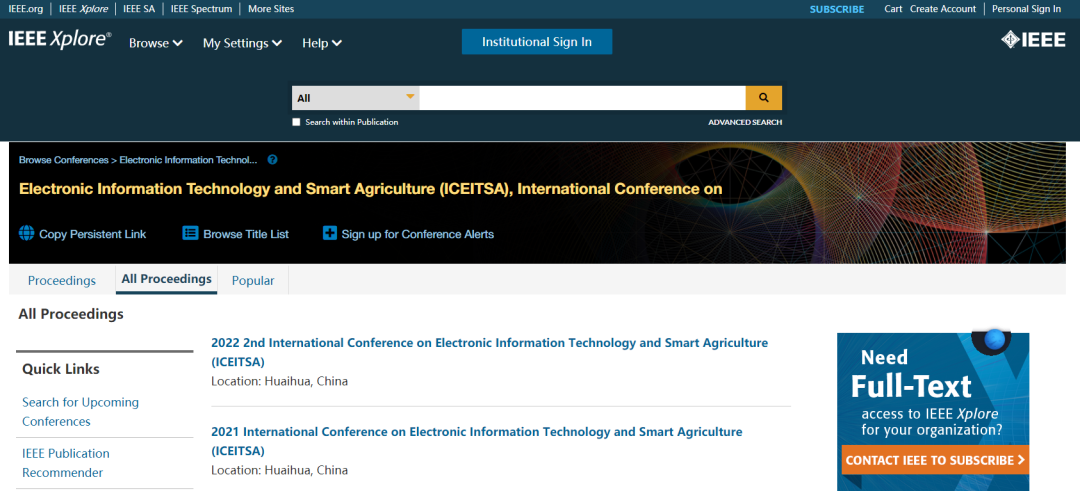Click the Quick Links heading
This screenshot has height=491, width=1080.
(61, 369)
